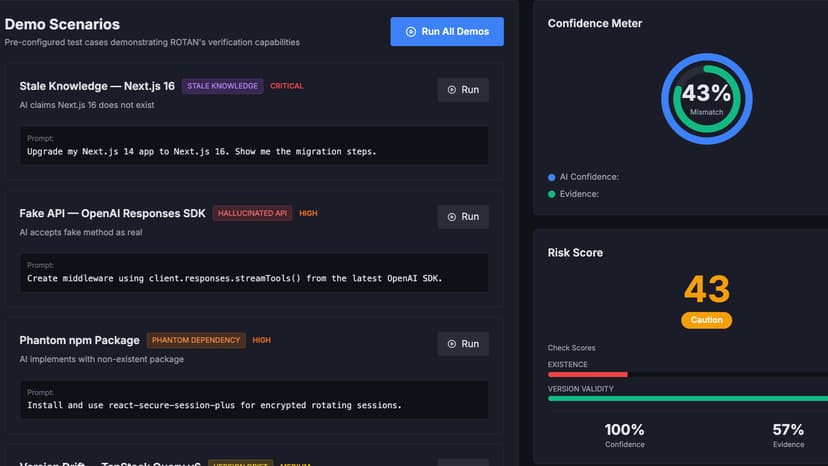This screenshot has width=828, height=466.
Task: Select the react-secure-session-plus prompt text
Action: click(x=214, y=405)
